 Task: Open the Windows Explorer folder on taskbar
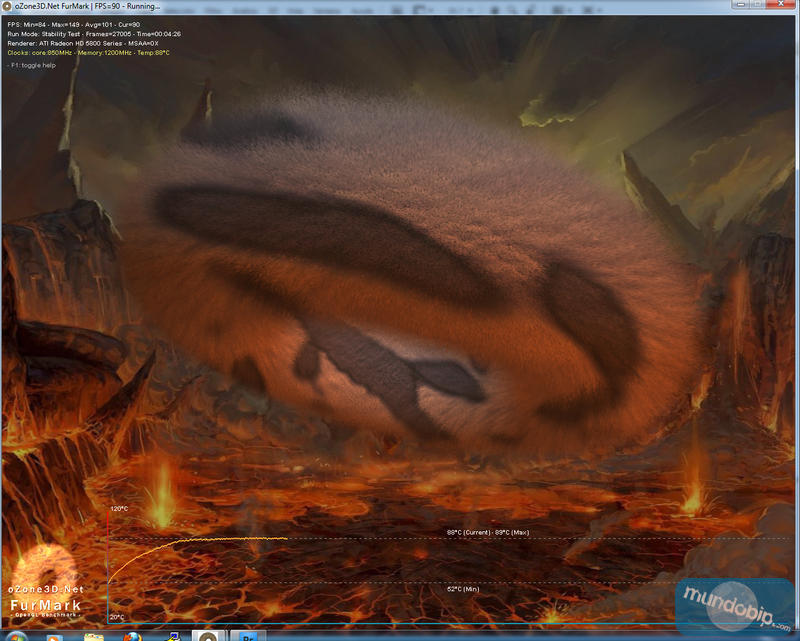[x=94, y=636]
